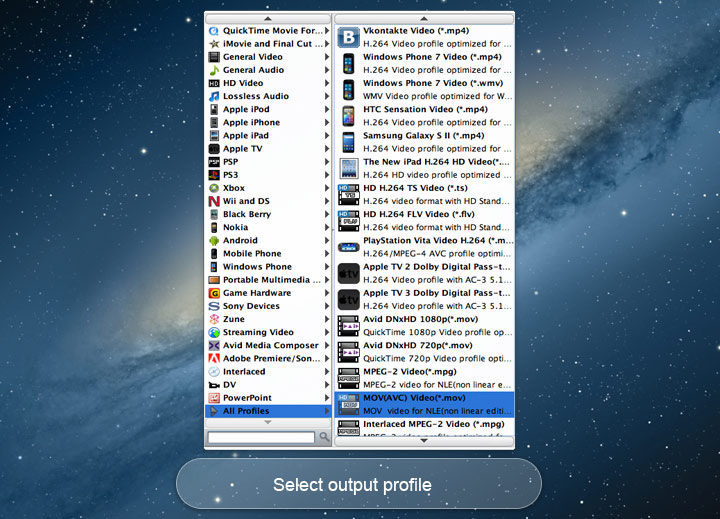
Task: Click the Sony Devices icon
Action: (214, 306)
